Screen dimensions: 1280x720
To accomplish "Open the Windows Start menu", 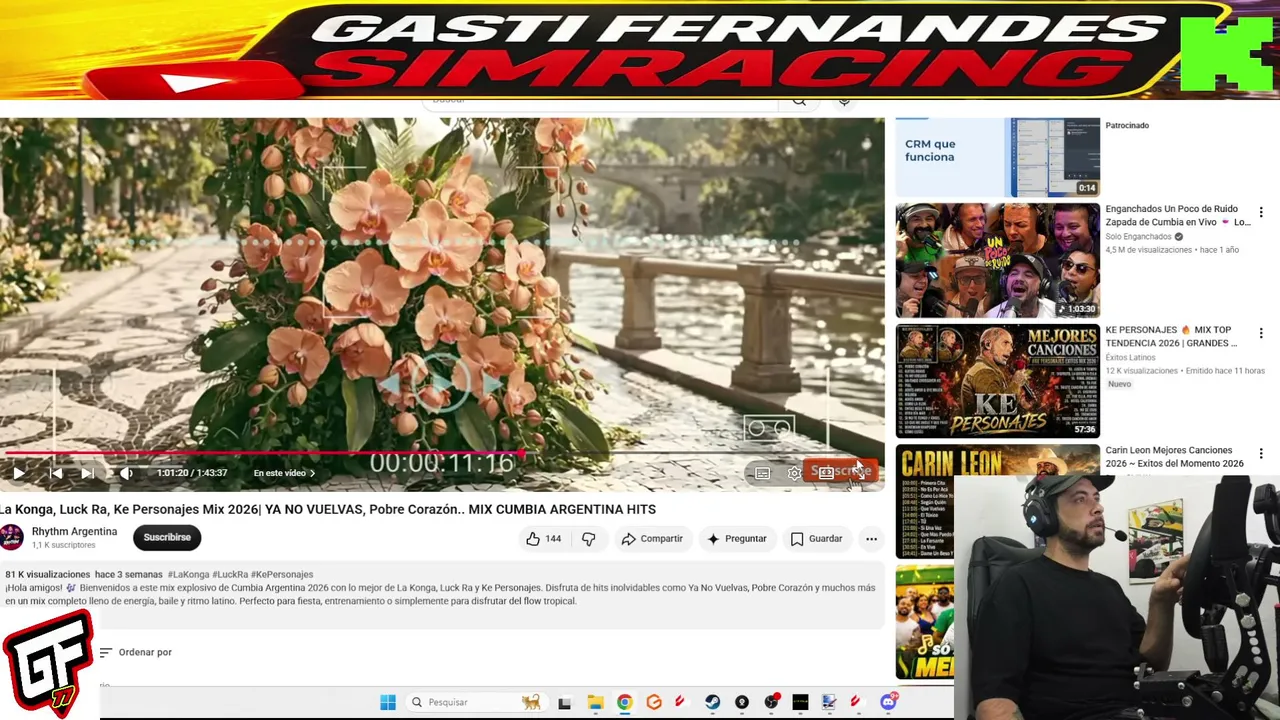I will point(388,702).
